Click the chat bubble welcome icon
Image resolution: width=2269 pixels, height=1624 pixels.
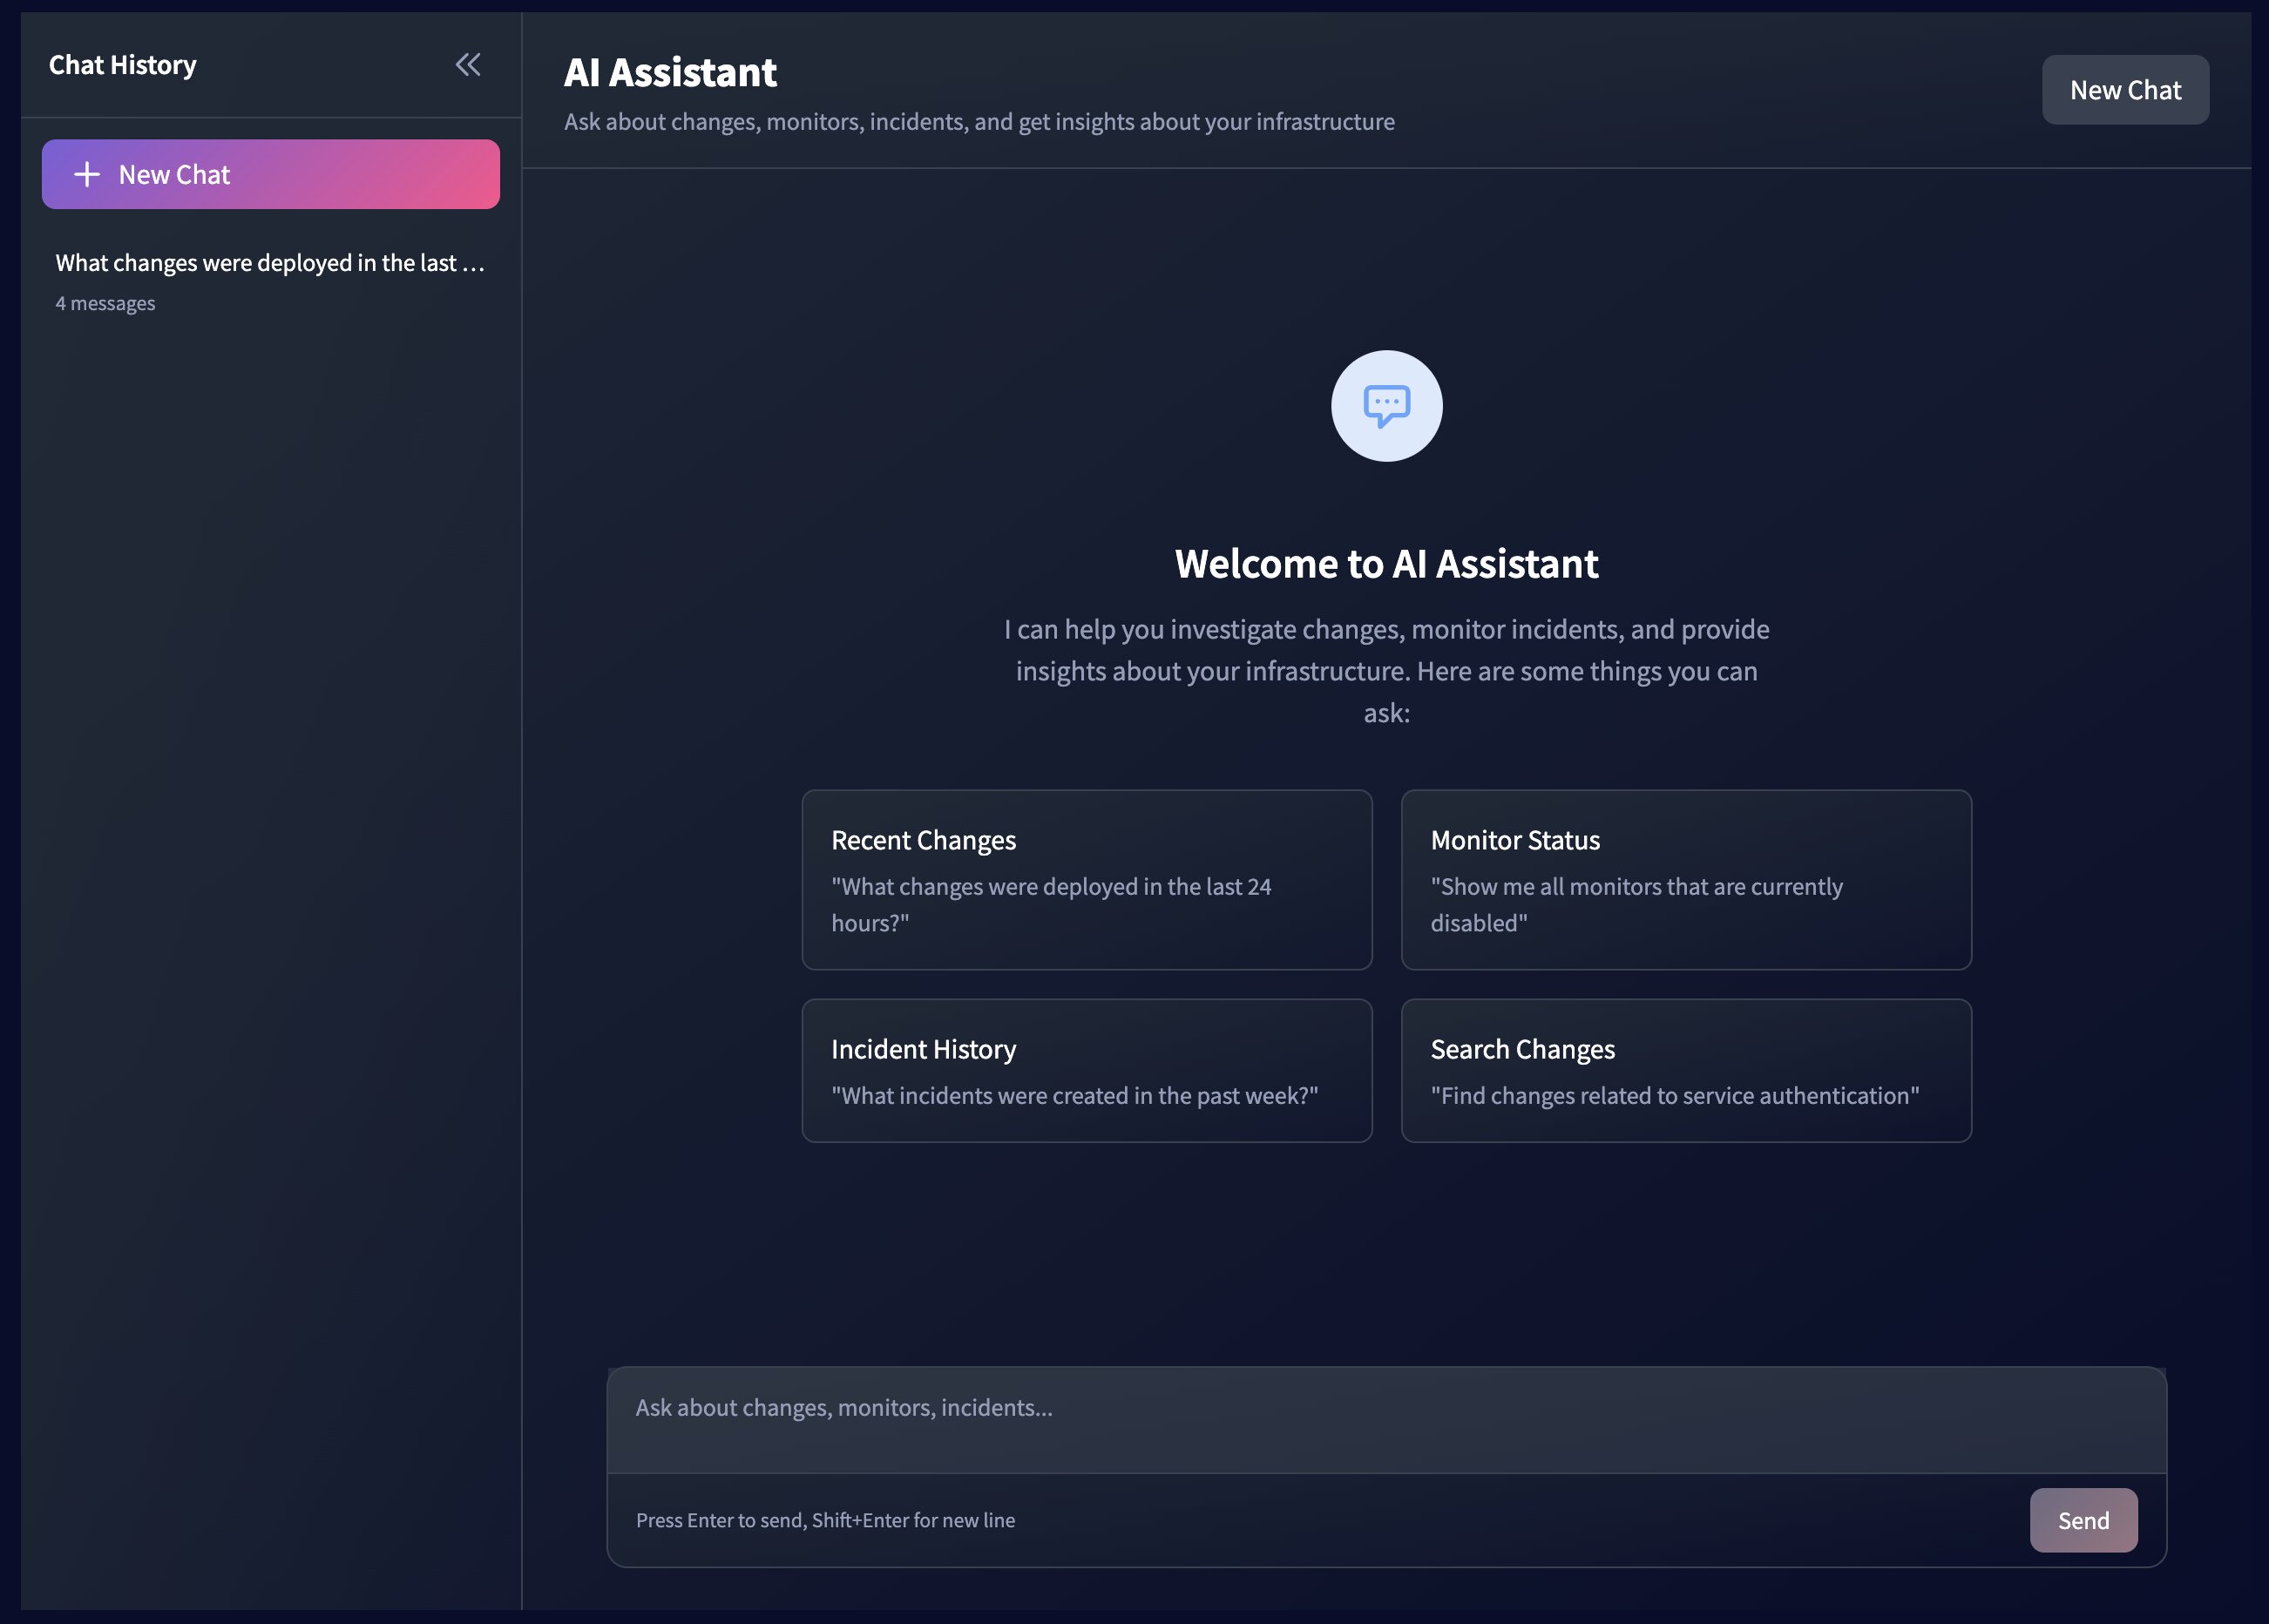tap(1386, 406)
